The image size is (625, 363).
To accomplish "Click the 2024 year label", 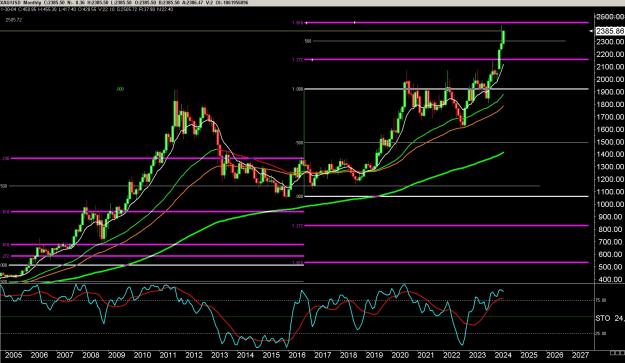I will point(503,355).
